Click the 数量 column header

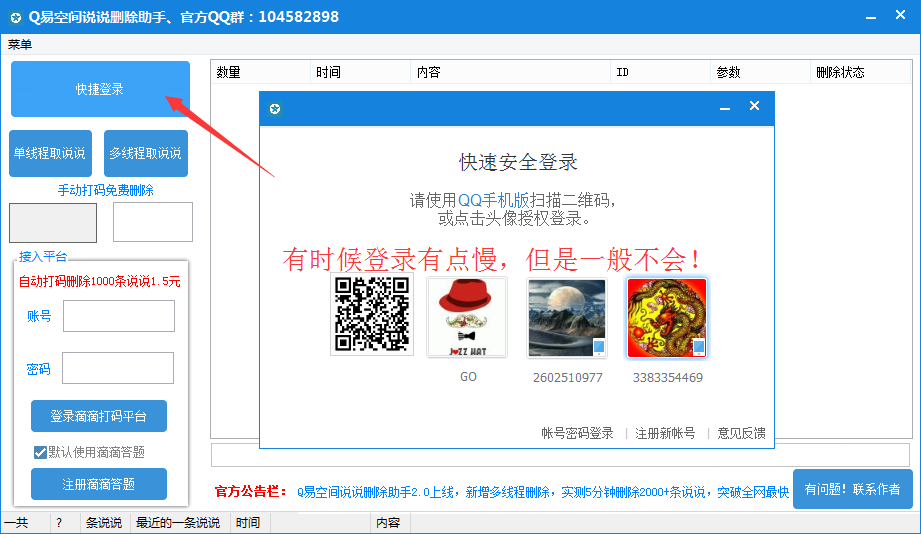(x=260, y=72)
